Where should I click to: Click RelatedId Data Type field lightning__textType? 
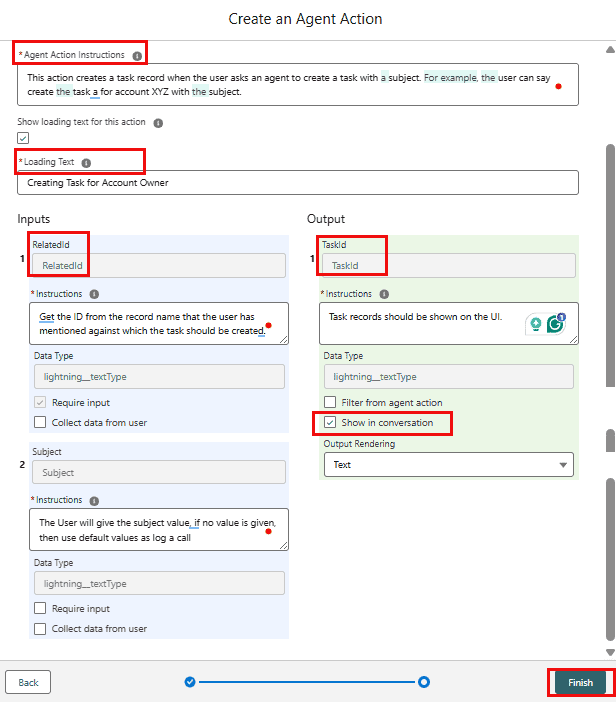click(159, 377)
